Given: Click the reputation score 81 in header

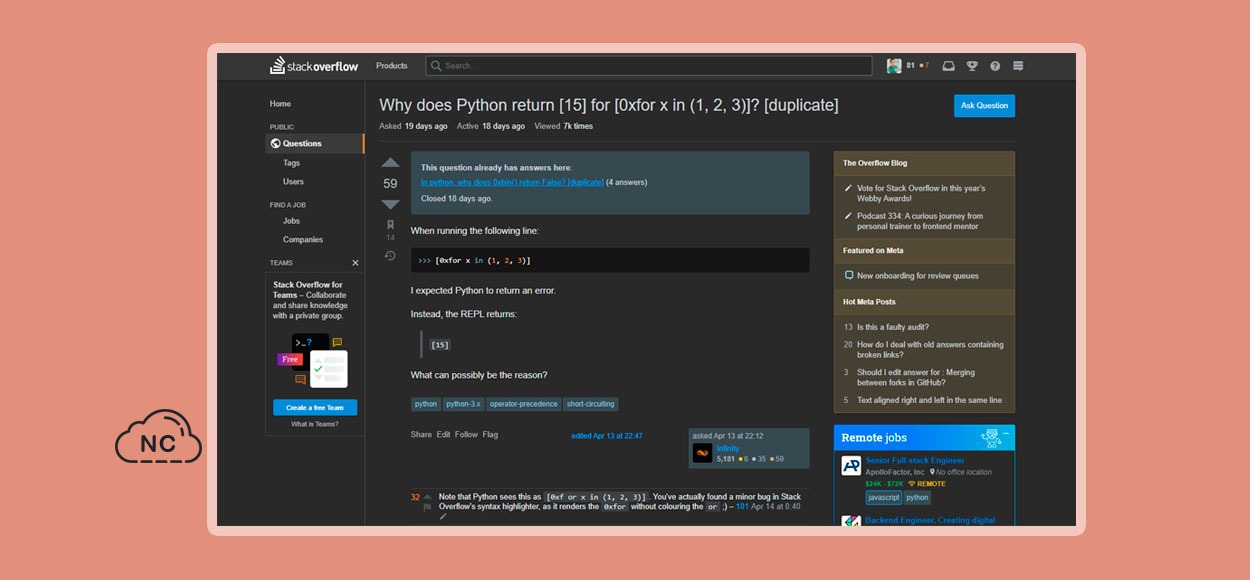Looking at the screenshot, I should click(910, 66).
